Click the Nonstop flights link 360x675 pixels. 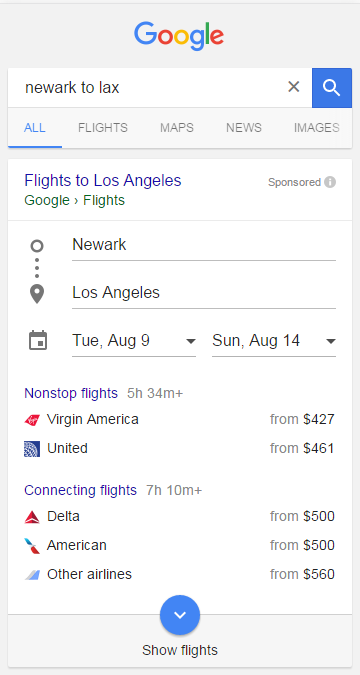click(x=71, y=393)
